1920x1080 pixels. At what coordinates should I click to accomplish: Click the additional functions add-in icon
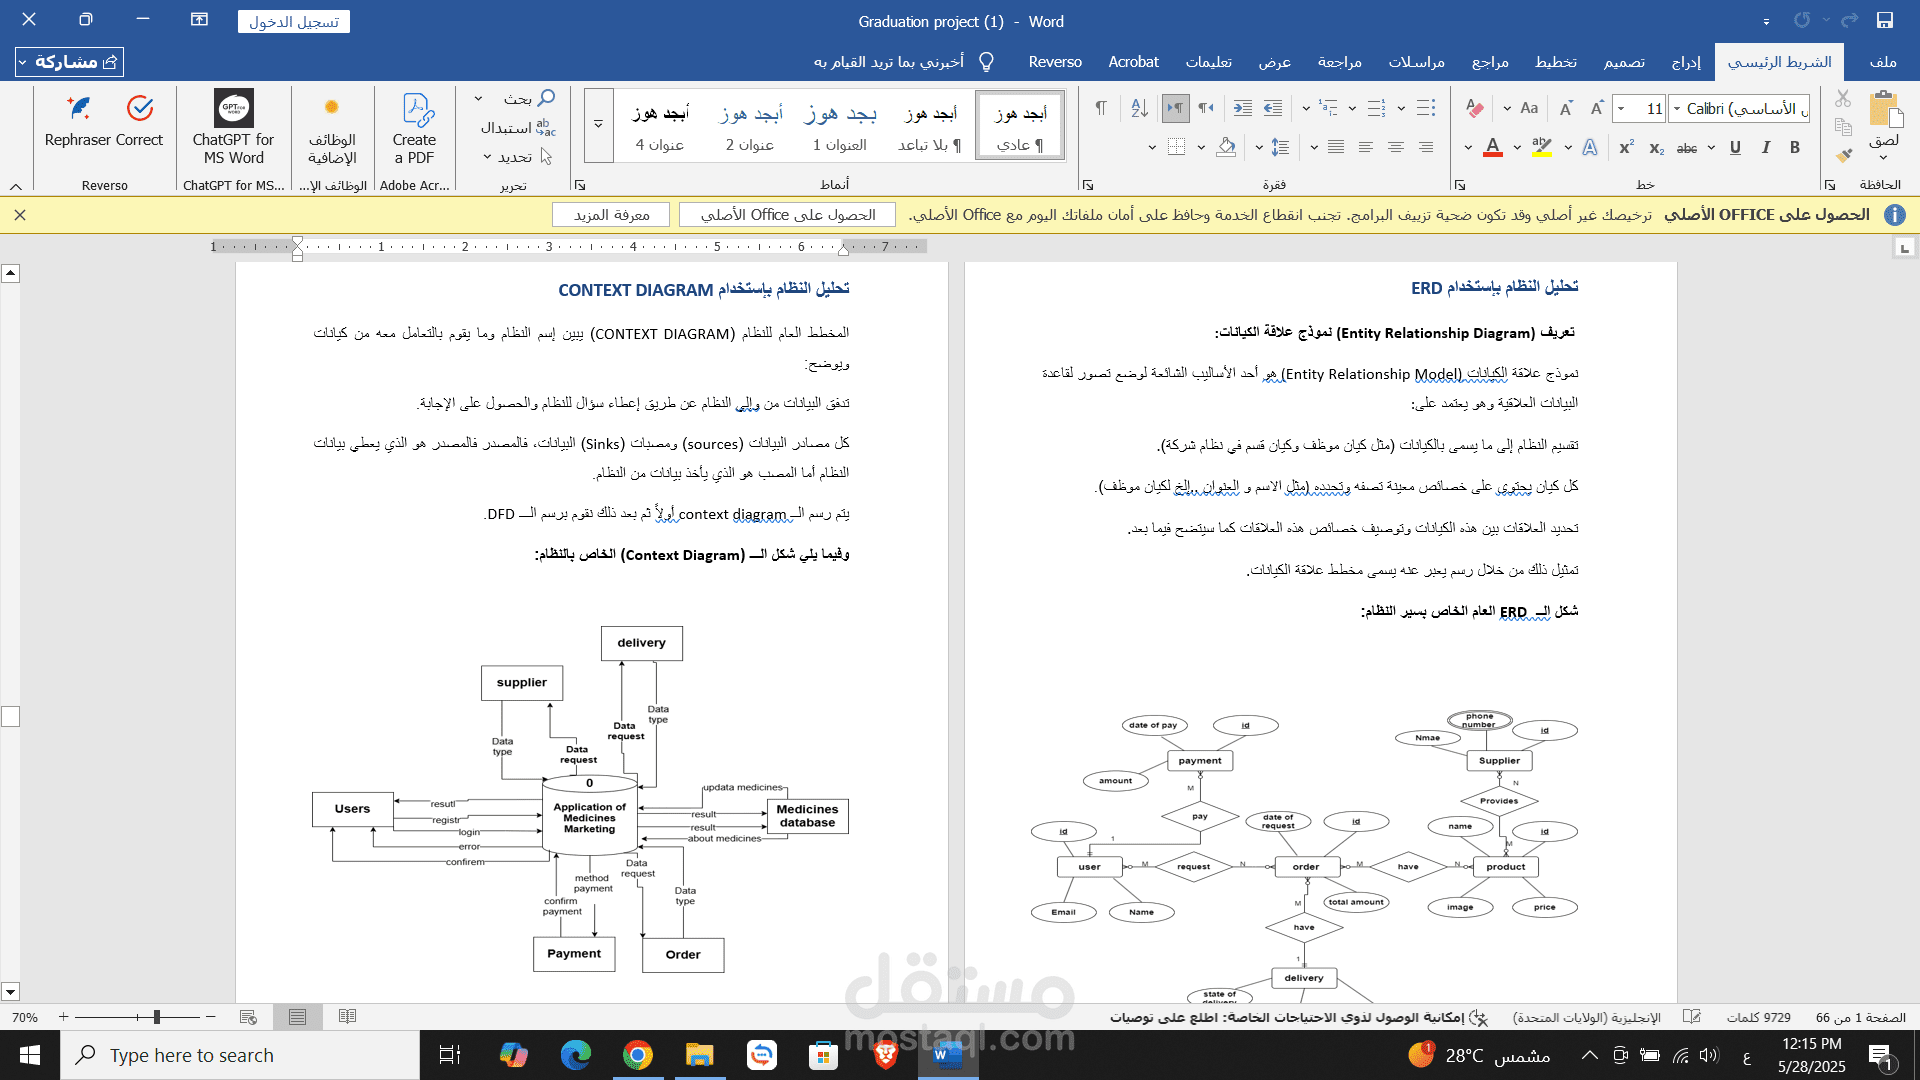coord(332,108)
